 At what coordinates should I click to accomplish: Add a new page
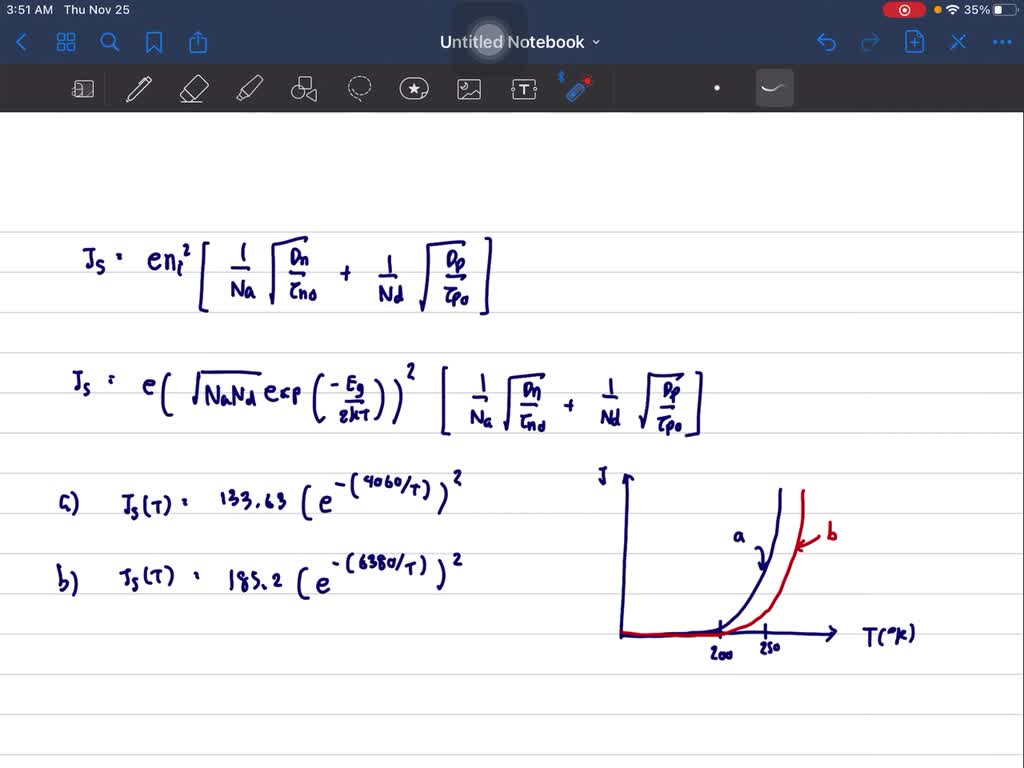click(x=913, y=42)
